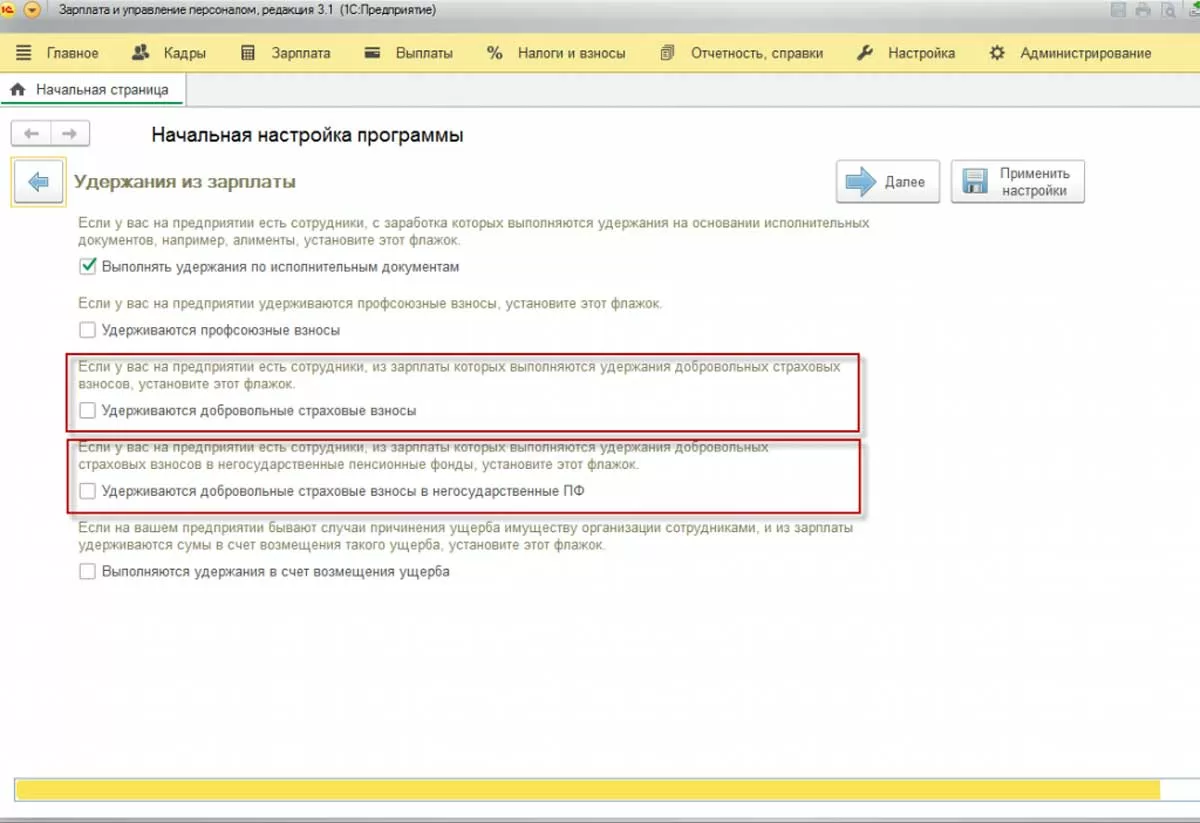
Task: Click the description about причинения ущерба имуществу
Action: [x=465, y=537]
